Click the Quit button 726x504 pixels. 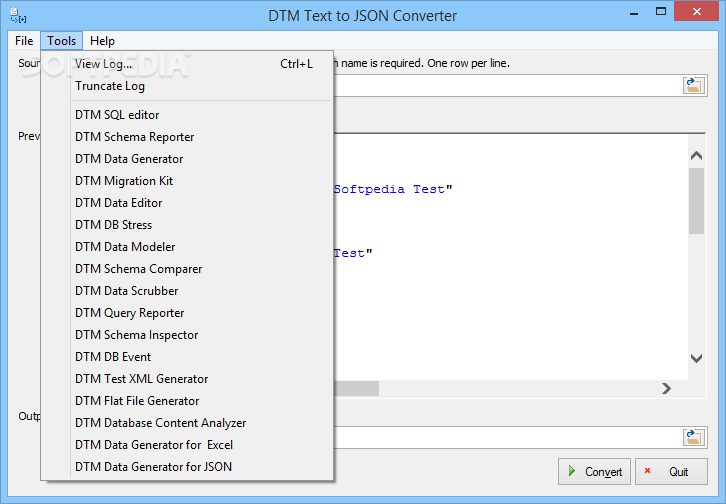[x=671, y=472]
